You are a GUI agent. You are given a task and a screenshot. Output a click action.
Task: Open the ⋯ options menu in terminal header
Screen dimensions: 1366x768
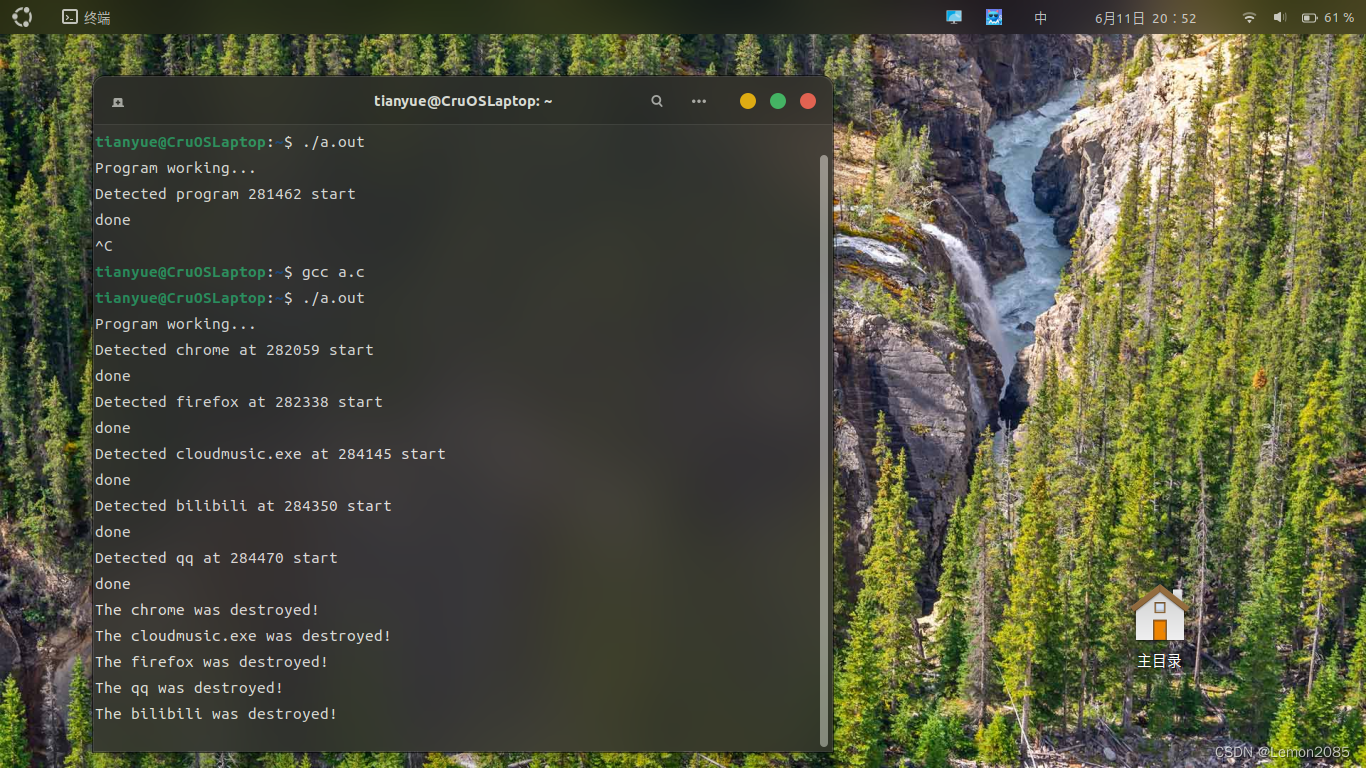[698, 101]
